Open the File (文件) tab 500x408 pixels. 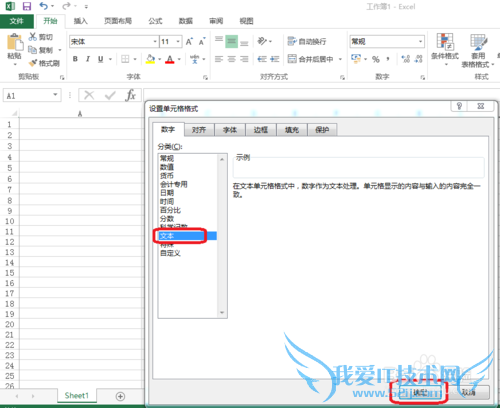[x=17, y=21]
